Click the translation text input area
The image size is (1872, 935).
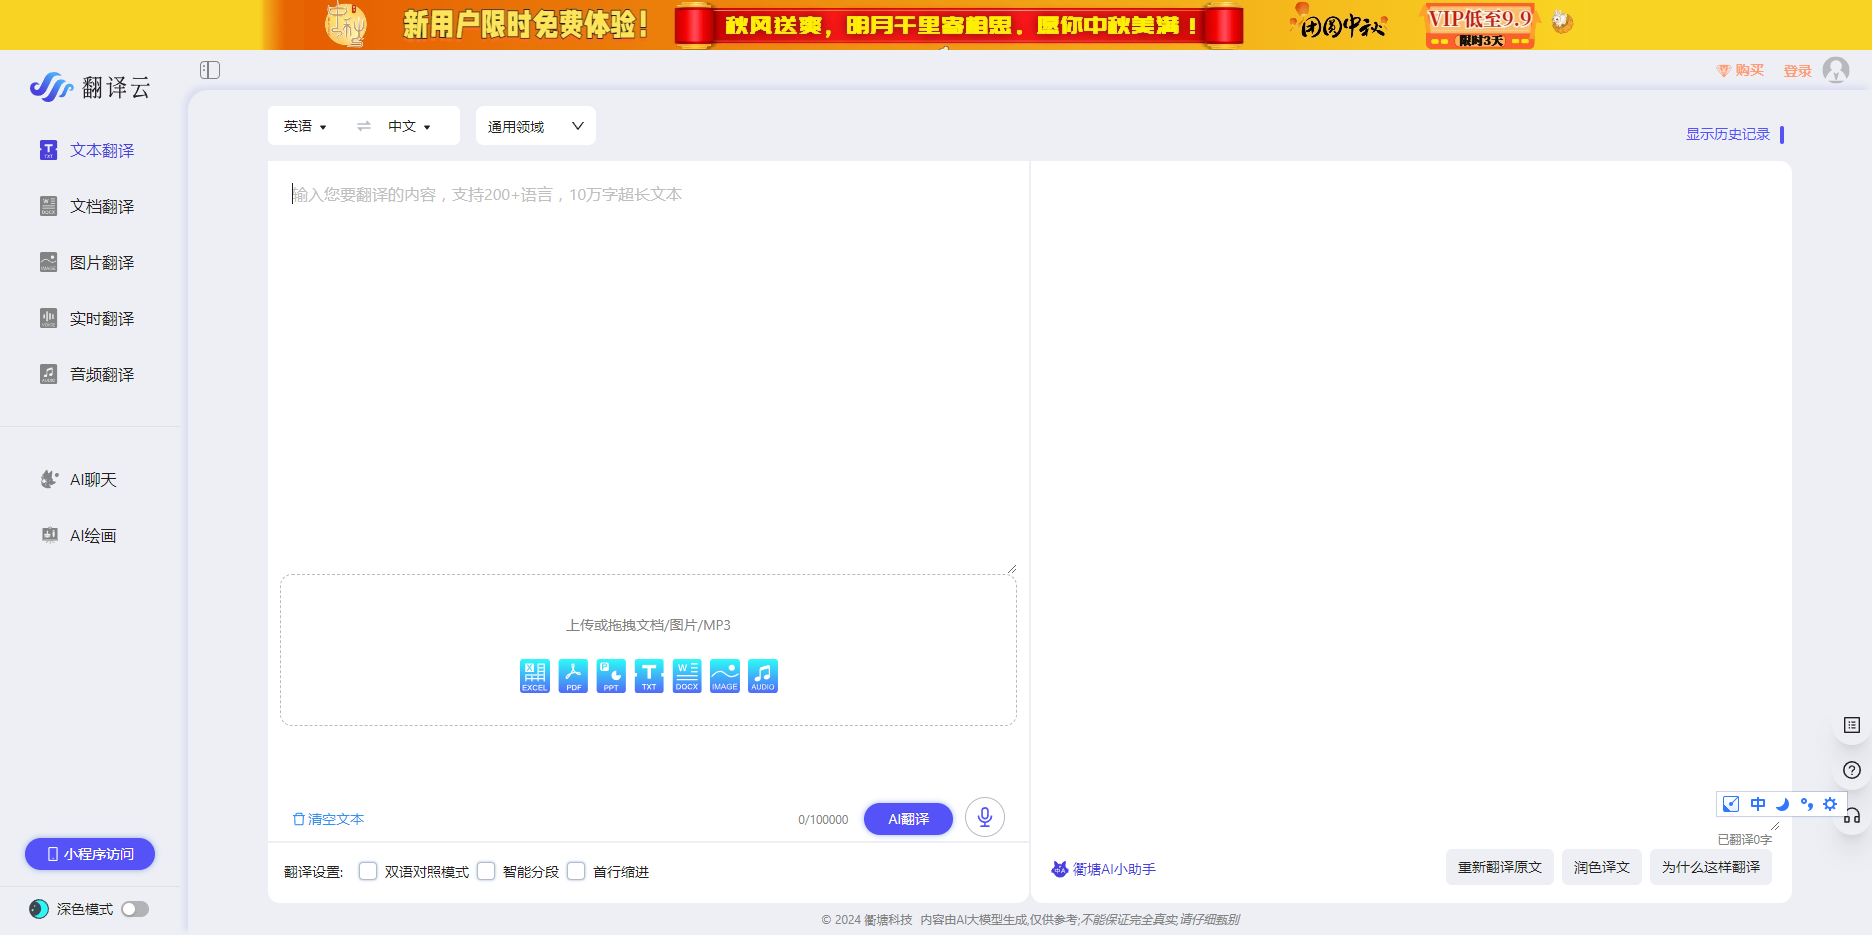(x=648, y=366)
